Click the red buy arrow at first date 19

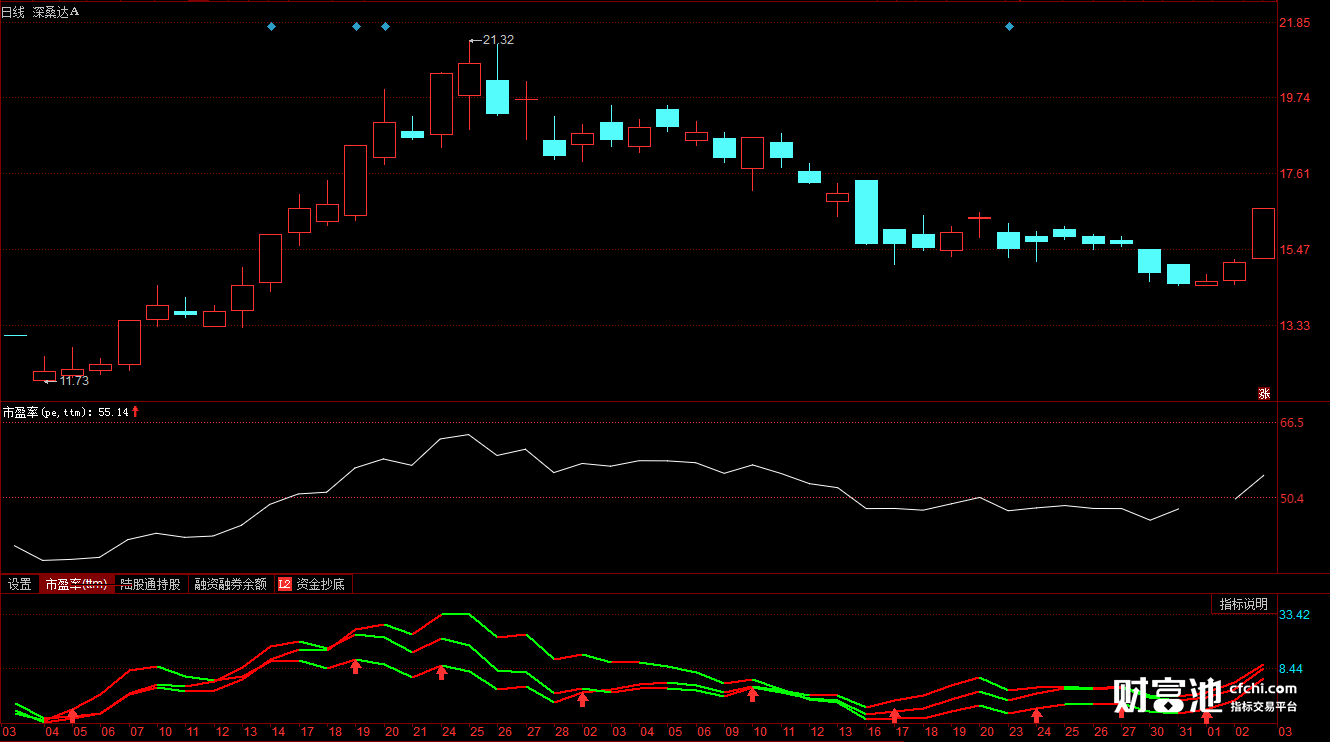coord(355,666)
